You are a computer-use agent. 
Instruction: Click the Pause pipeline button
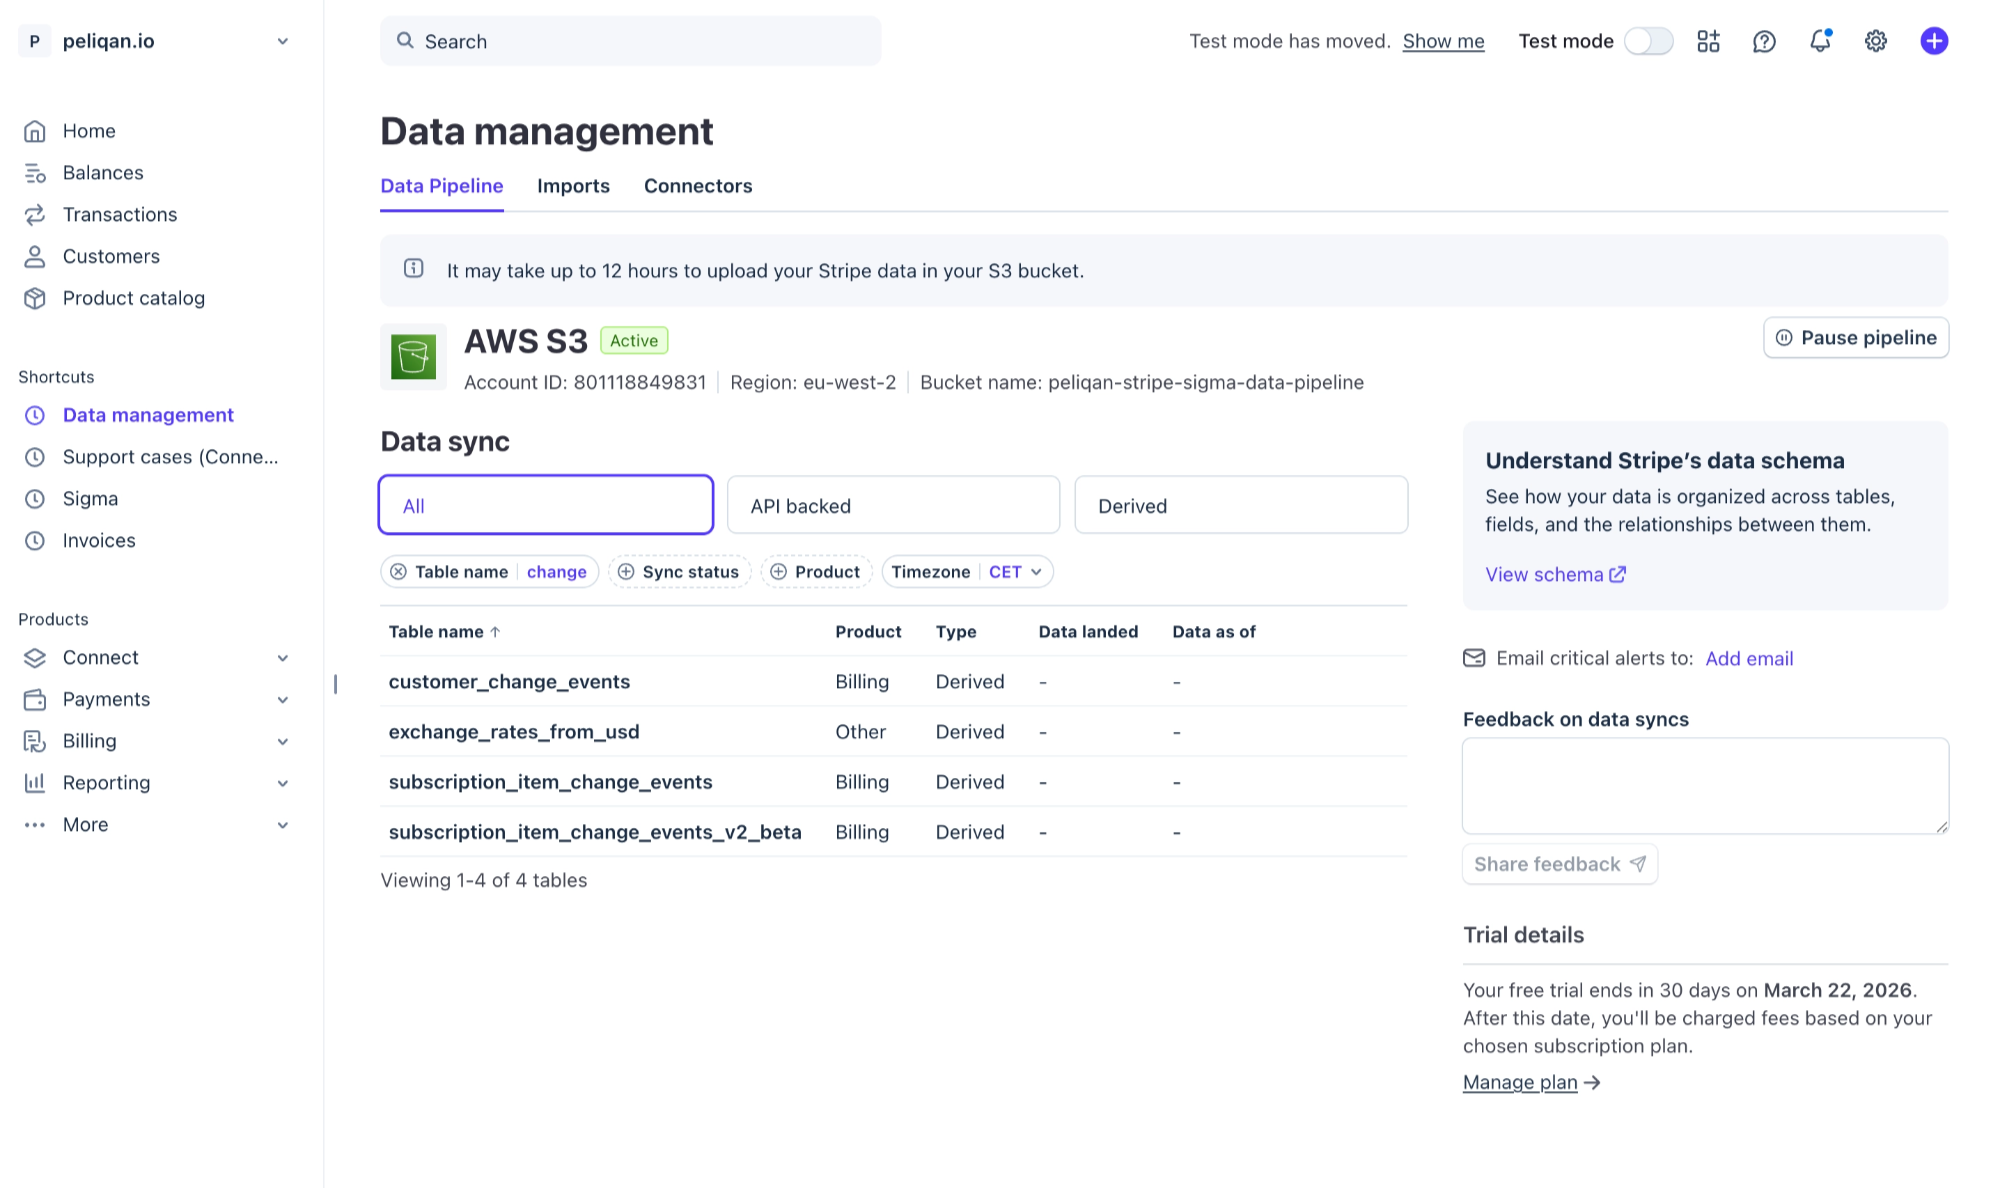point(1856,338)
